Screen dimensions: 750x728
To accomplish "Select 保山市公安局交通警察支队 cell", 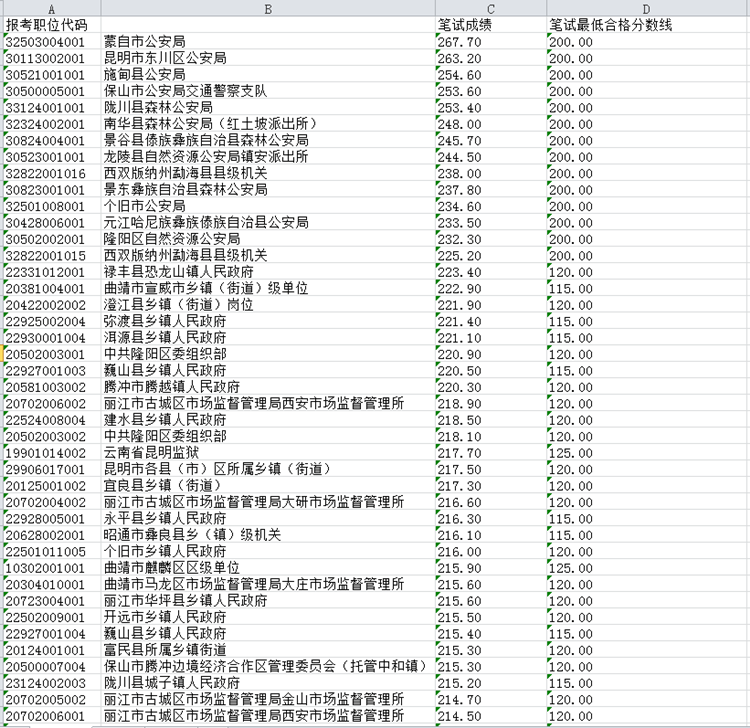I will 268,91.
